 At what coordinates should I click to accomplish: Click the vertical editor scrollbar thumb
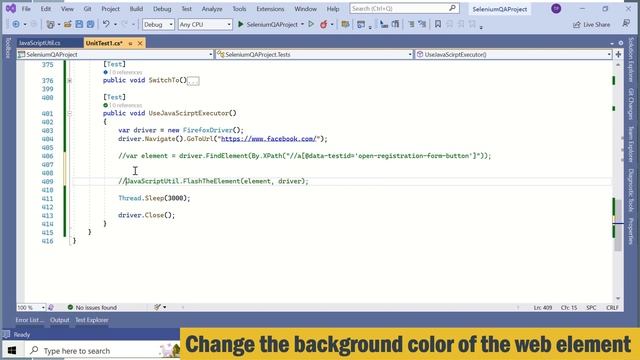point(618,225)
